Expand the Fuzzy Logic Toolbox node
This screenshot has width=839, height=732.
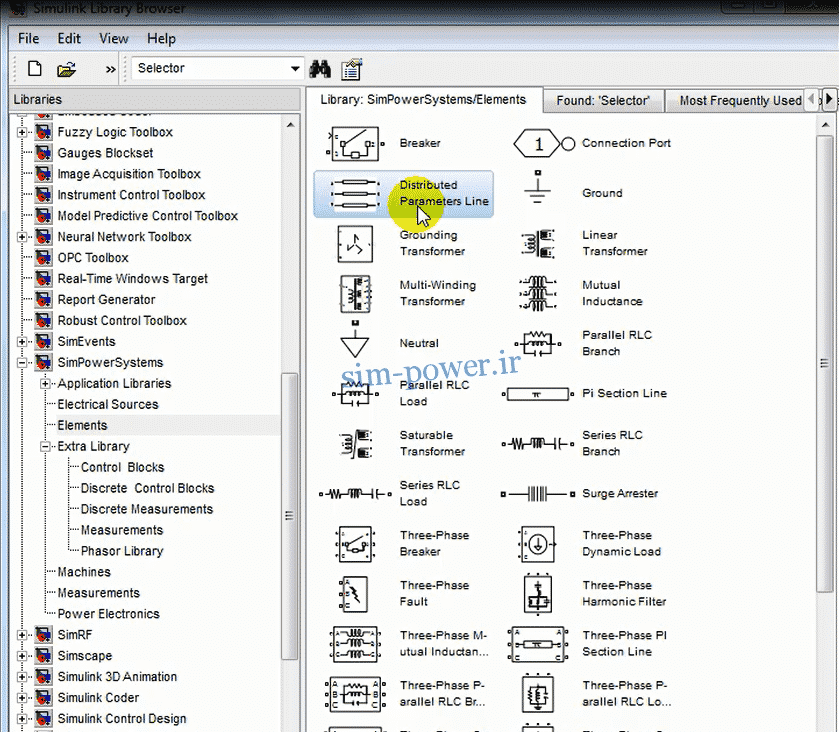coord(22,132)
